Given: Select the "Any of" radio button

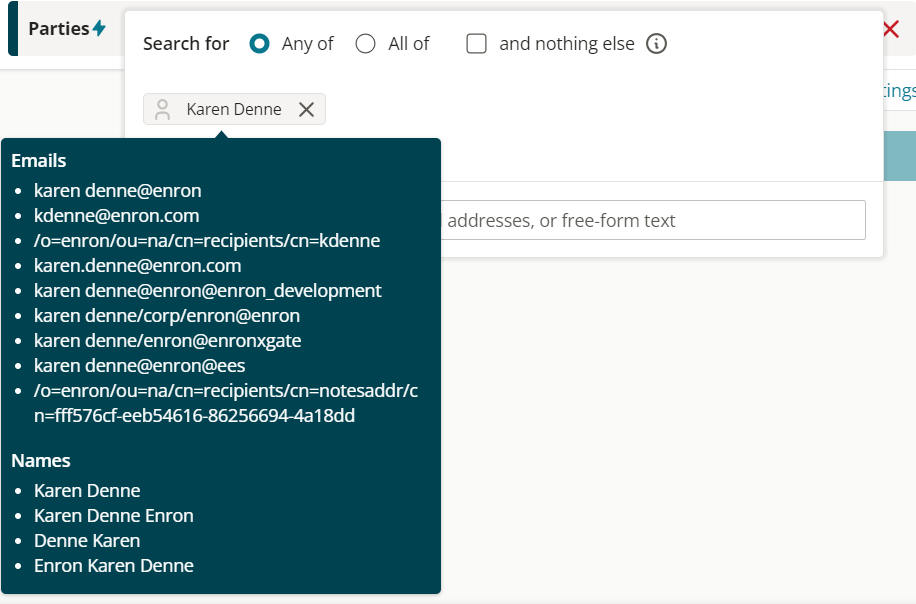Looking at the screenshot, I should coord(260,44).
